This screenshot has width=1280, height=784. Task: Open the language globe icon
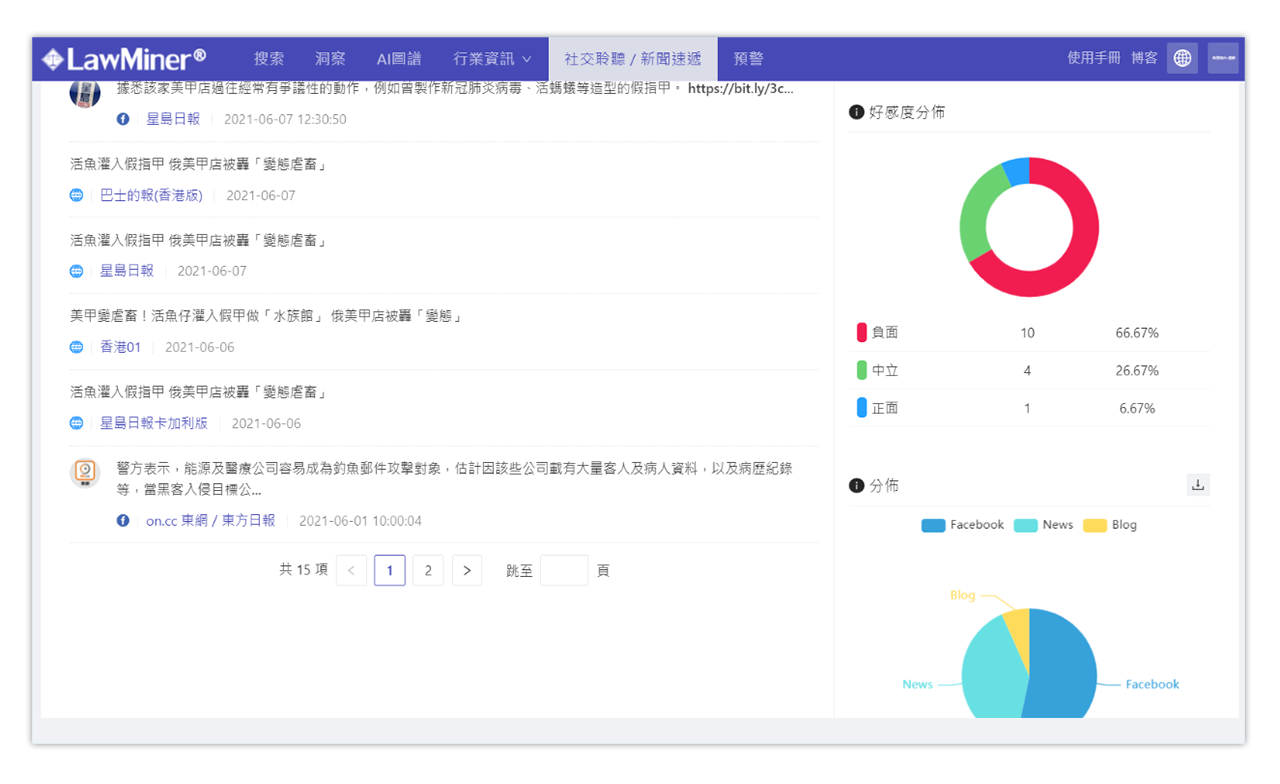coord(1183,58)
